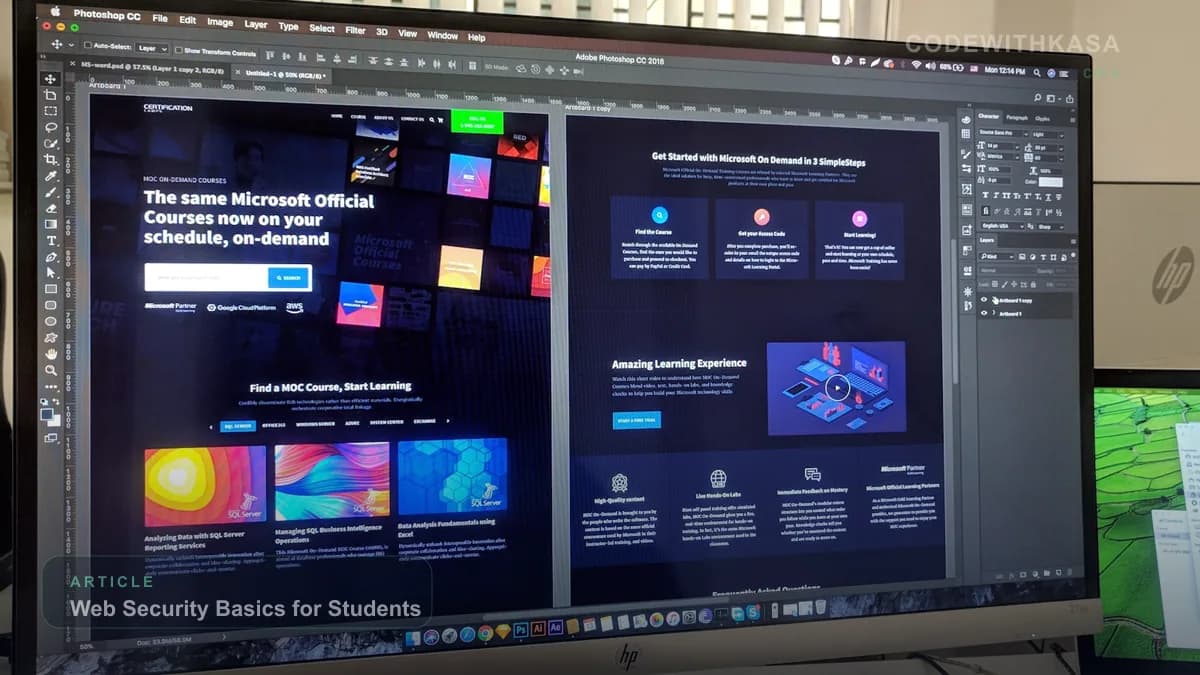This screenshot has width=1200, height=675.
Task: Open the File menu
Action: tap(160, 18)
